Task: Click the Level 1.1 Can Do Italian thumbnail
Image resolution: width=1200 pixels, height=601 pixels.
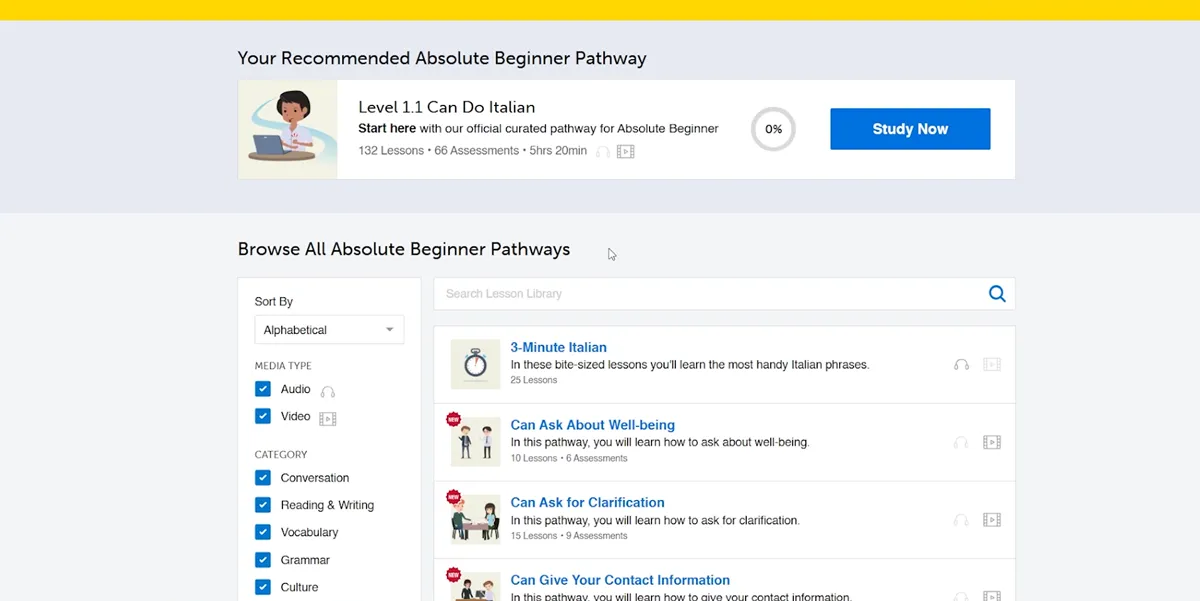Action: 288,129
